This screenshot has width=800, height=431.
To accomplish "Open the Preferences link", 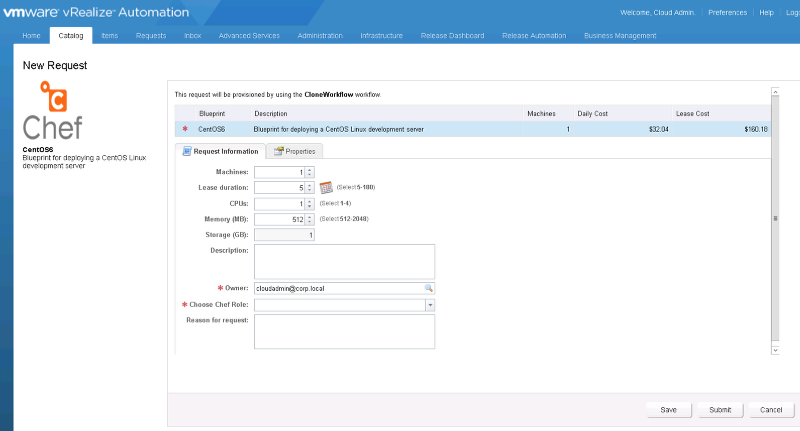I will [727, 12].
